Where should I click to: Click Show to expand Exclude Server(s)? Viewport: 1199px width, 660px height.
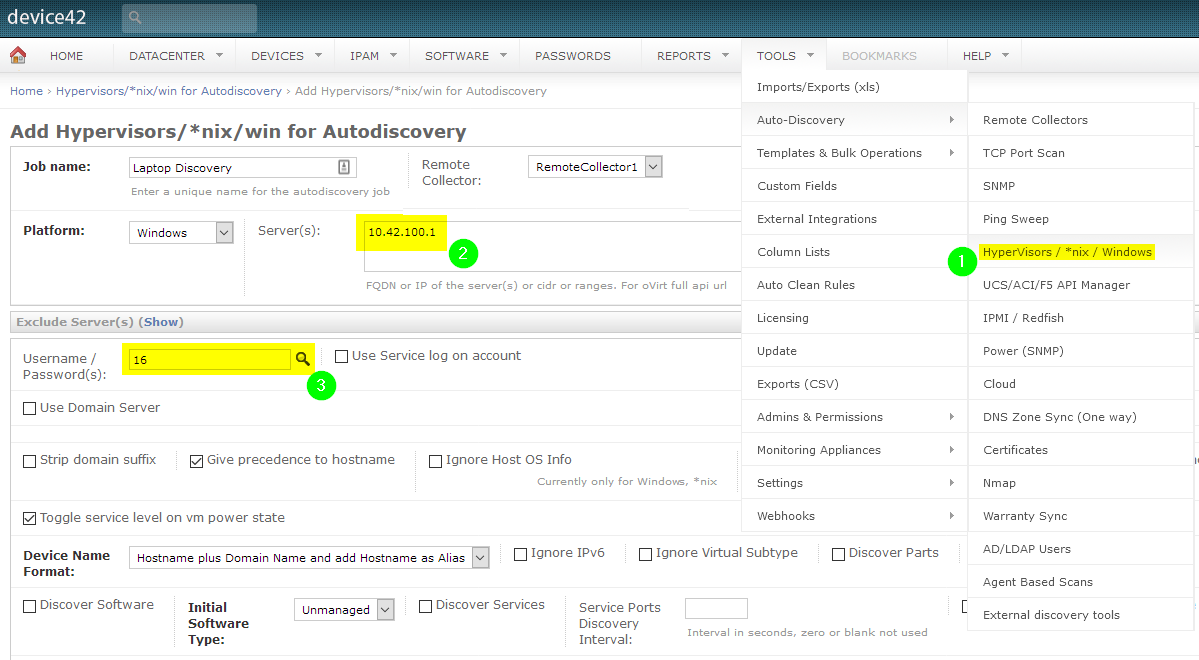click(161, 321)
